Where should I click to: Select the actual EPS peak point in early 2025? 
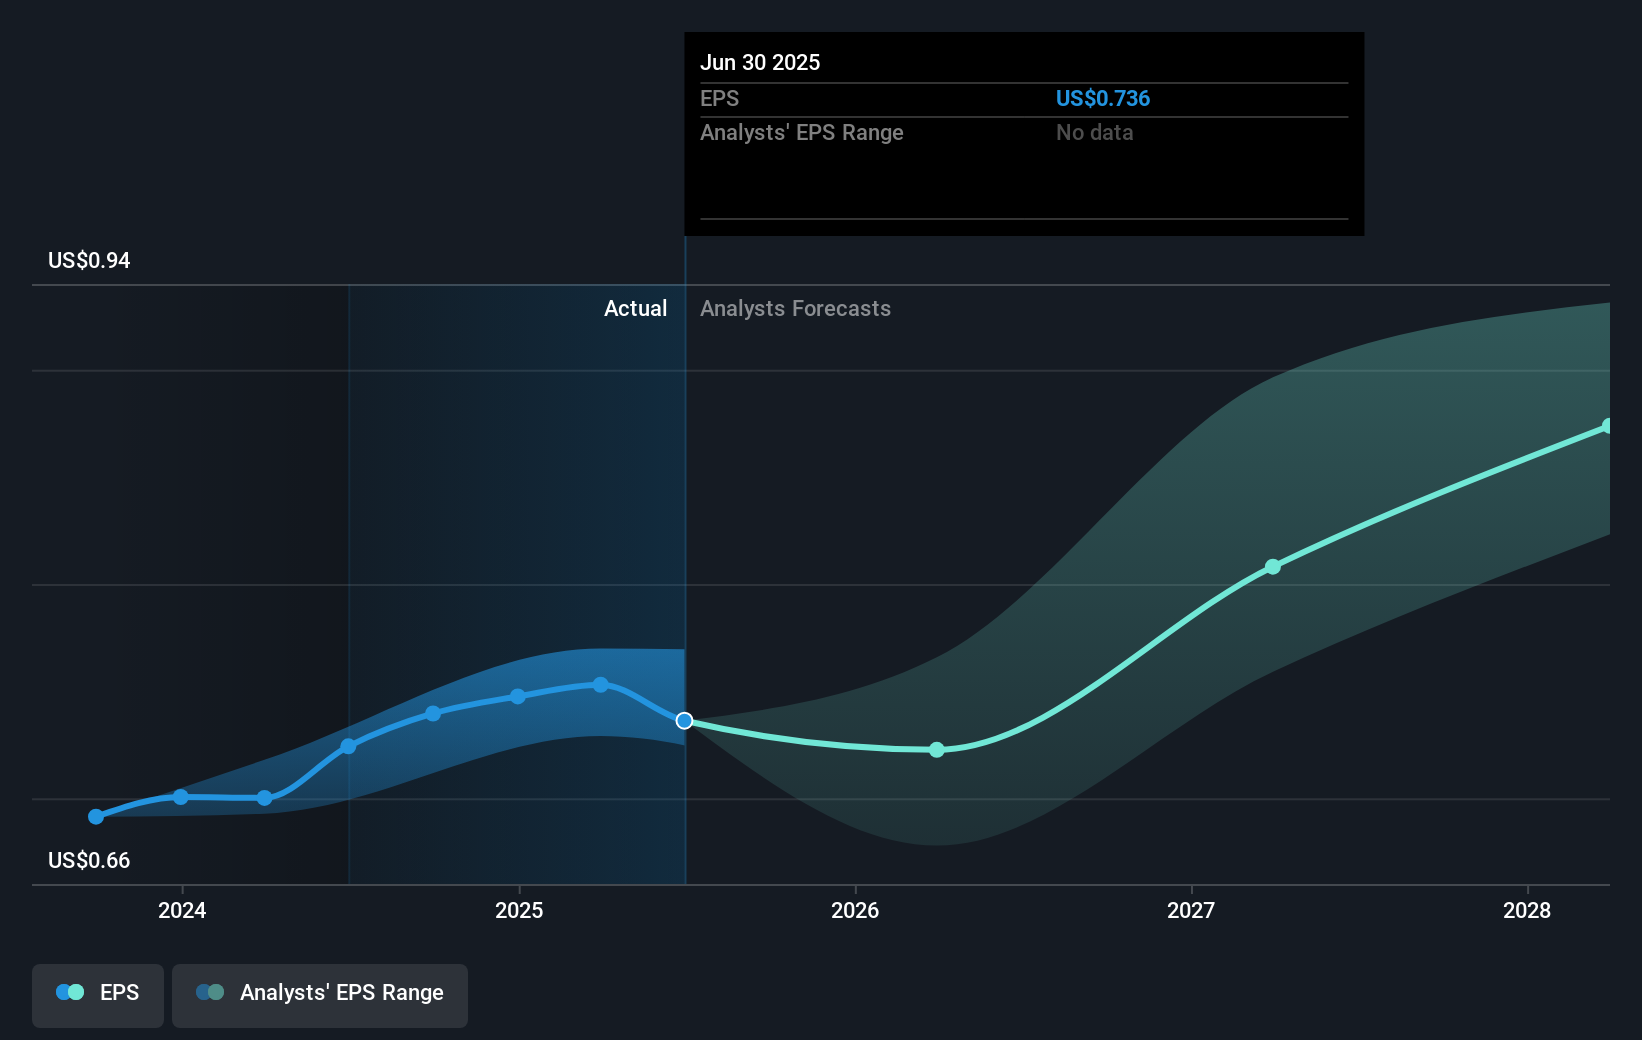(600, 685)
